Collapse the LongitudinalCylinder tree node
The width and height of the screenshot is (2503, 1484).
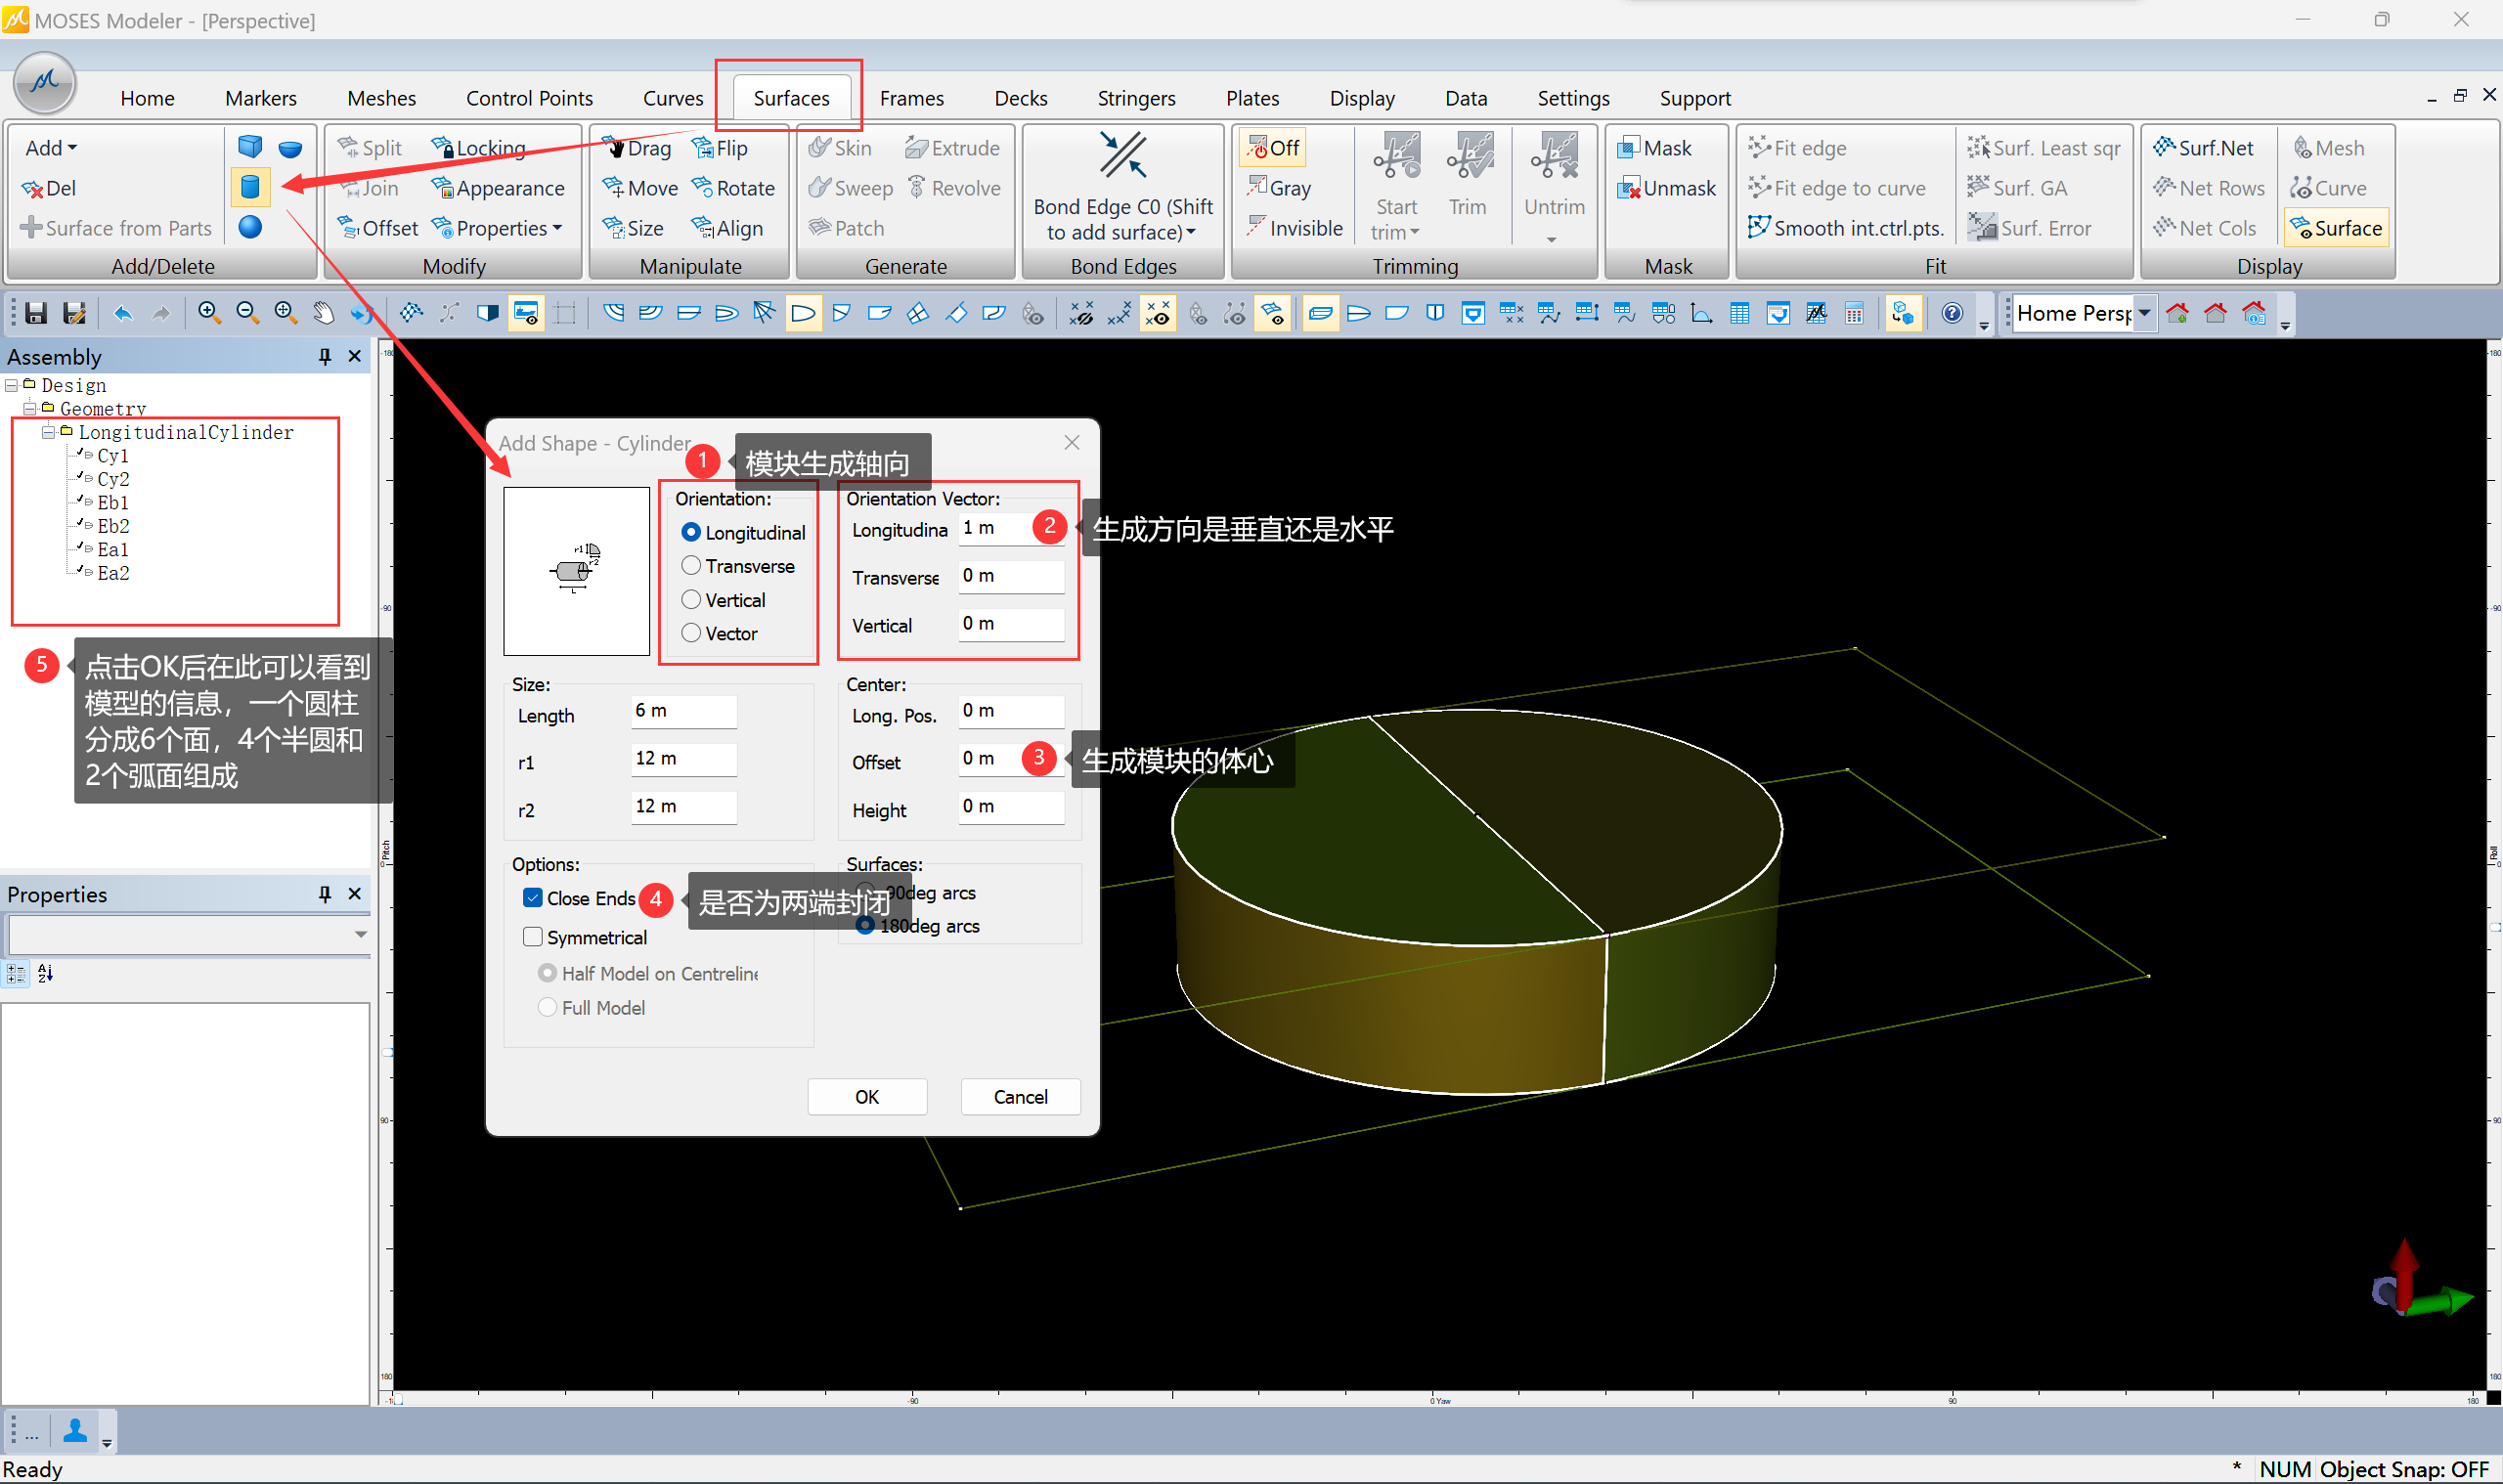pos(47,432)
